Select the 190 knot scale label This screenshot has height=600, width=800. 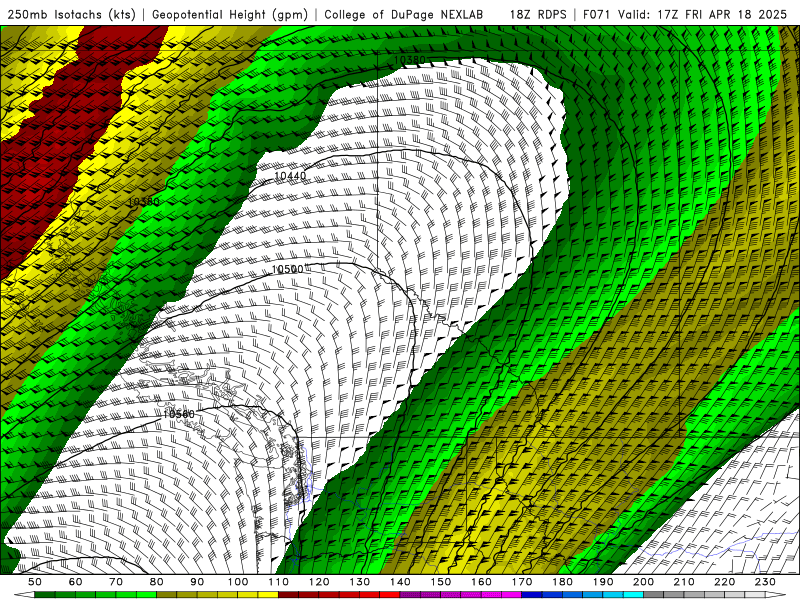click(x=603, y=582)
